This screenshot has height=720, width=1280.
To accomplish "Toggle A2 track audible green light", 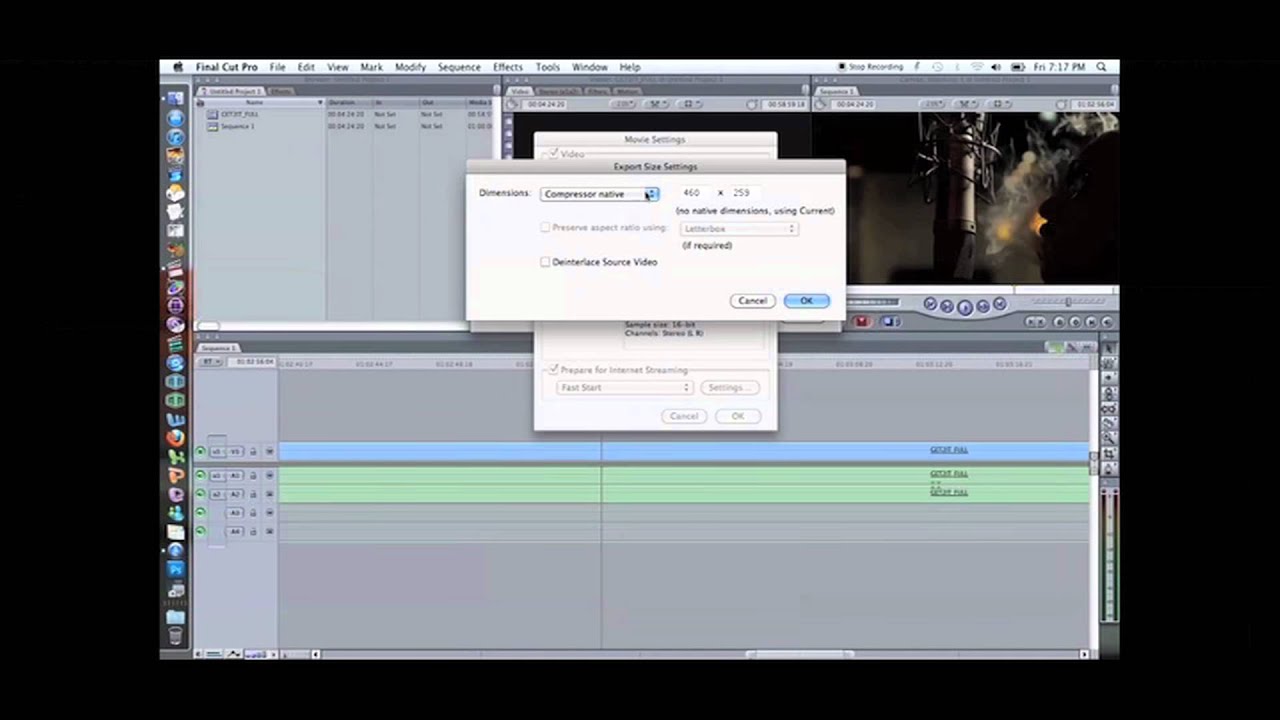I will coord(200,494).
